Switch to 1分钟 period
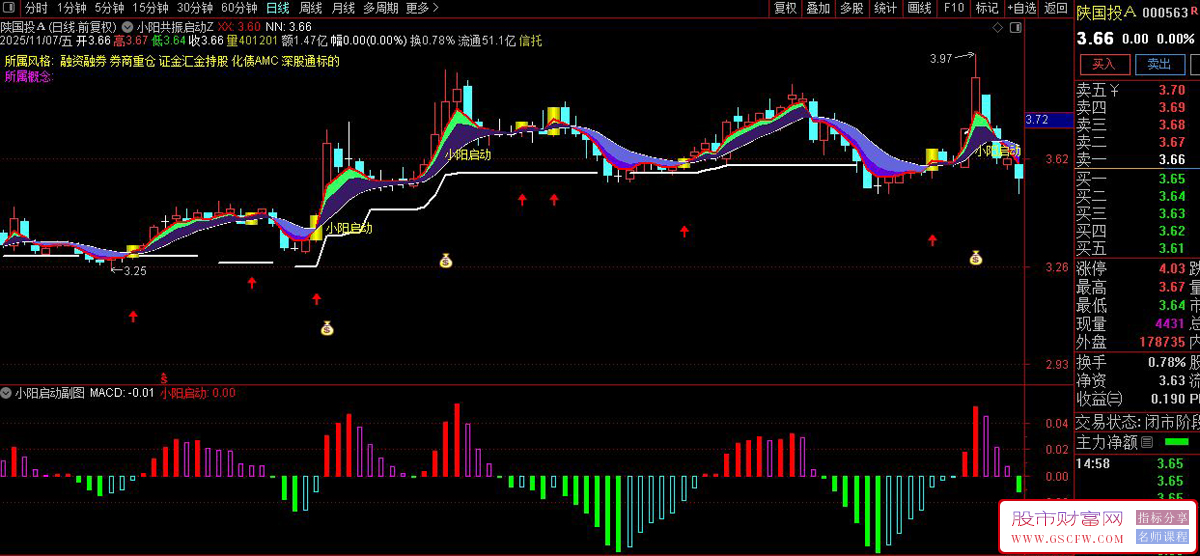Screen dimensions: 1200x556 coord(72,8)
